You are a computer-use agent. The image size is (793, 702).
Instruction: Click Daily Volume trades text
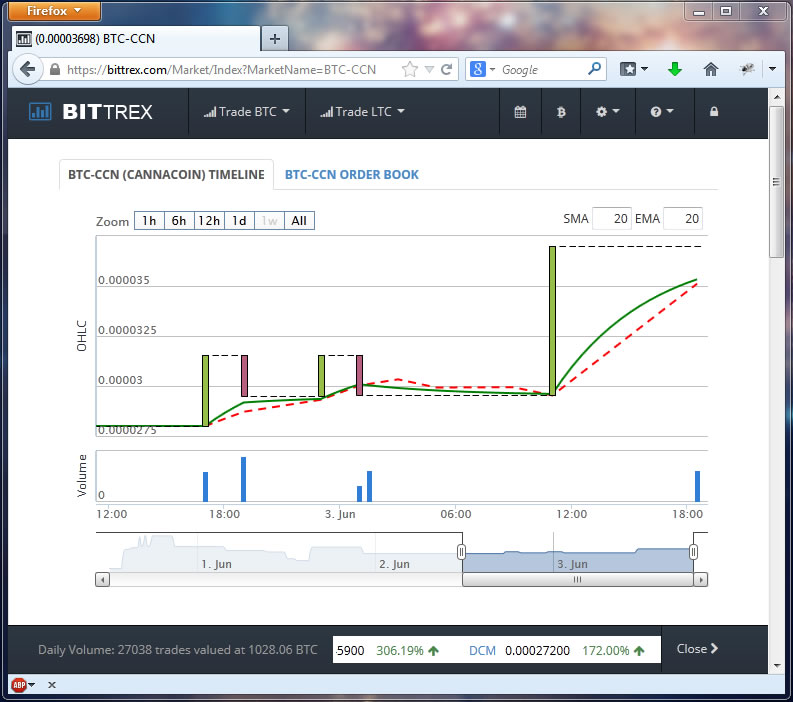pos(178,649)
